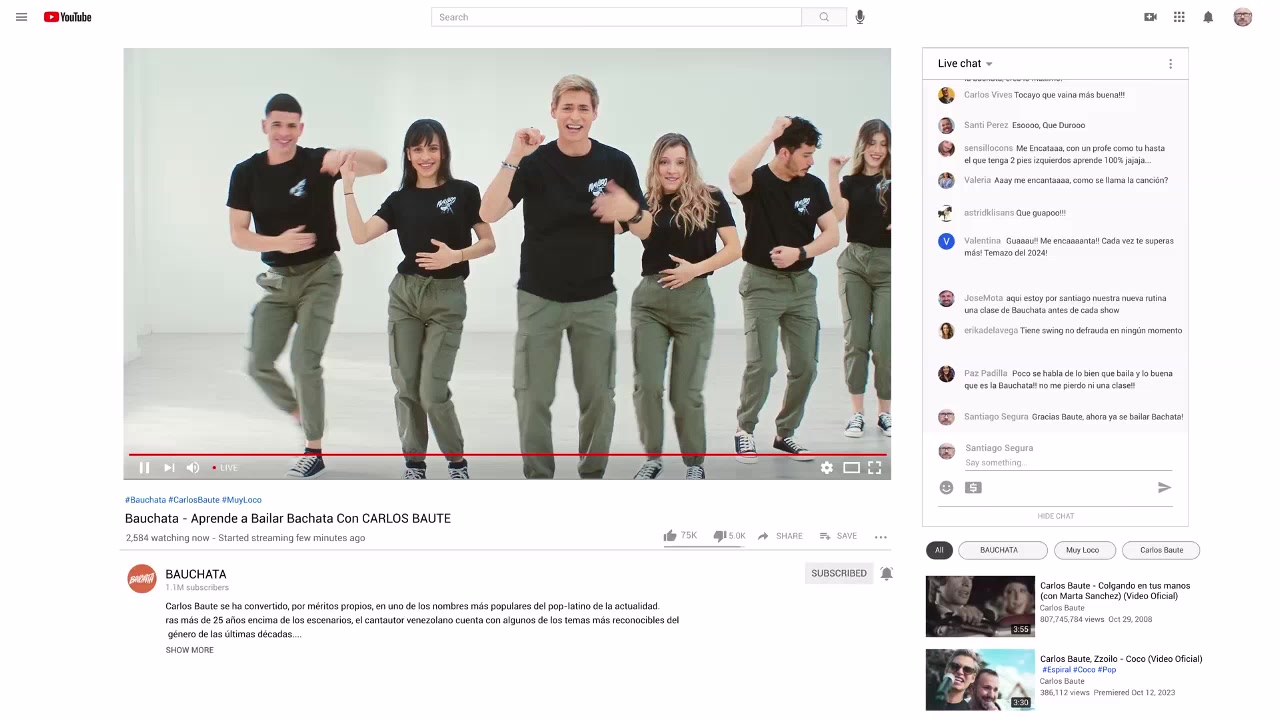Image resolution: width=1280 pixels, height=720 pixels.
Task: Save the video to a playlist
Action: (x=838, y=536)
